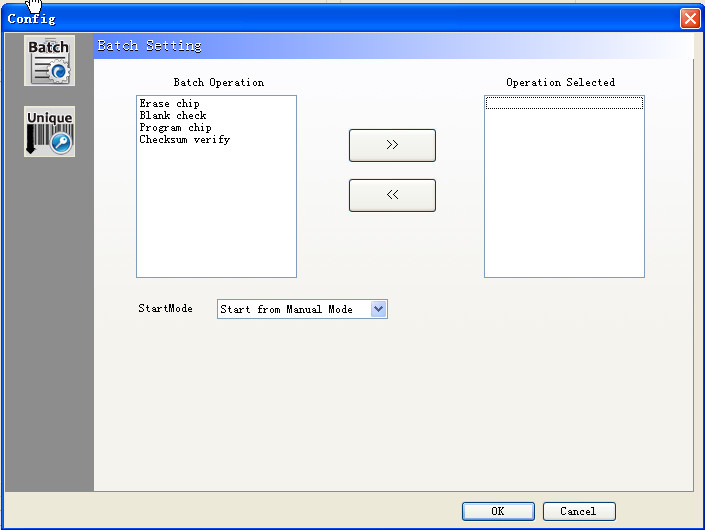
Task: Close the Config dialog window
Action: [x=690, y=19]
